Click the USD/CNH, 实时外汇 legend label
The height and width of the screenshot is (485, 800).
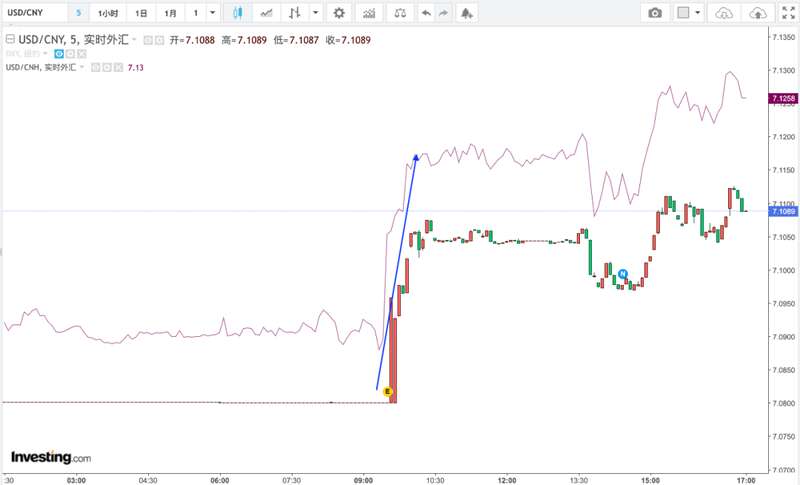click(x=41, y=67)
